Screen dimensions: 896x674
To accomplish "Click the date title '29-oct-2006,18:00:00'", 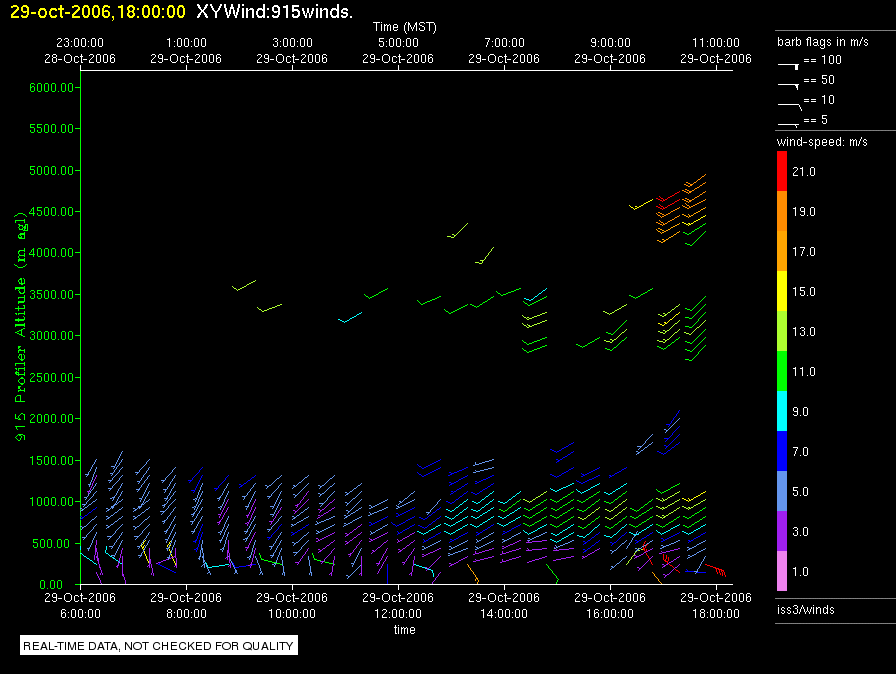I will 98,11.
